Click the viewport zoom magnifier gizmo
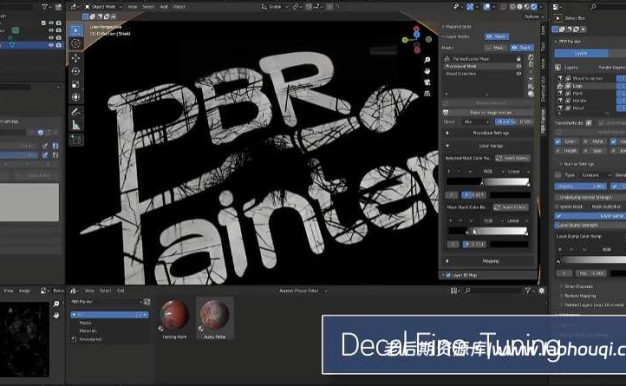 [427, 60]
